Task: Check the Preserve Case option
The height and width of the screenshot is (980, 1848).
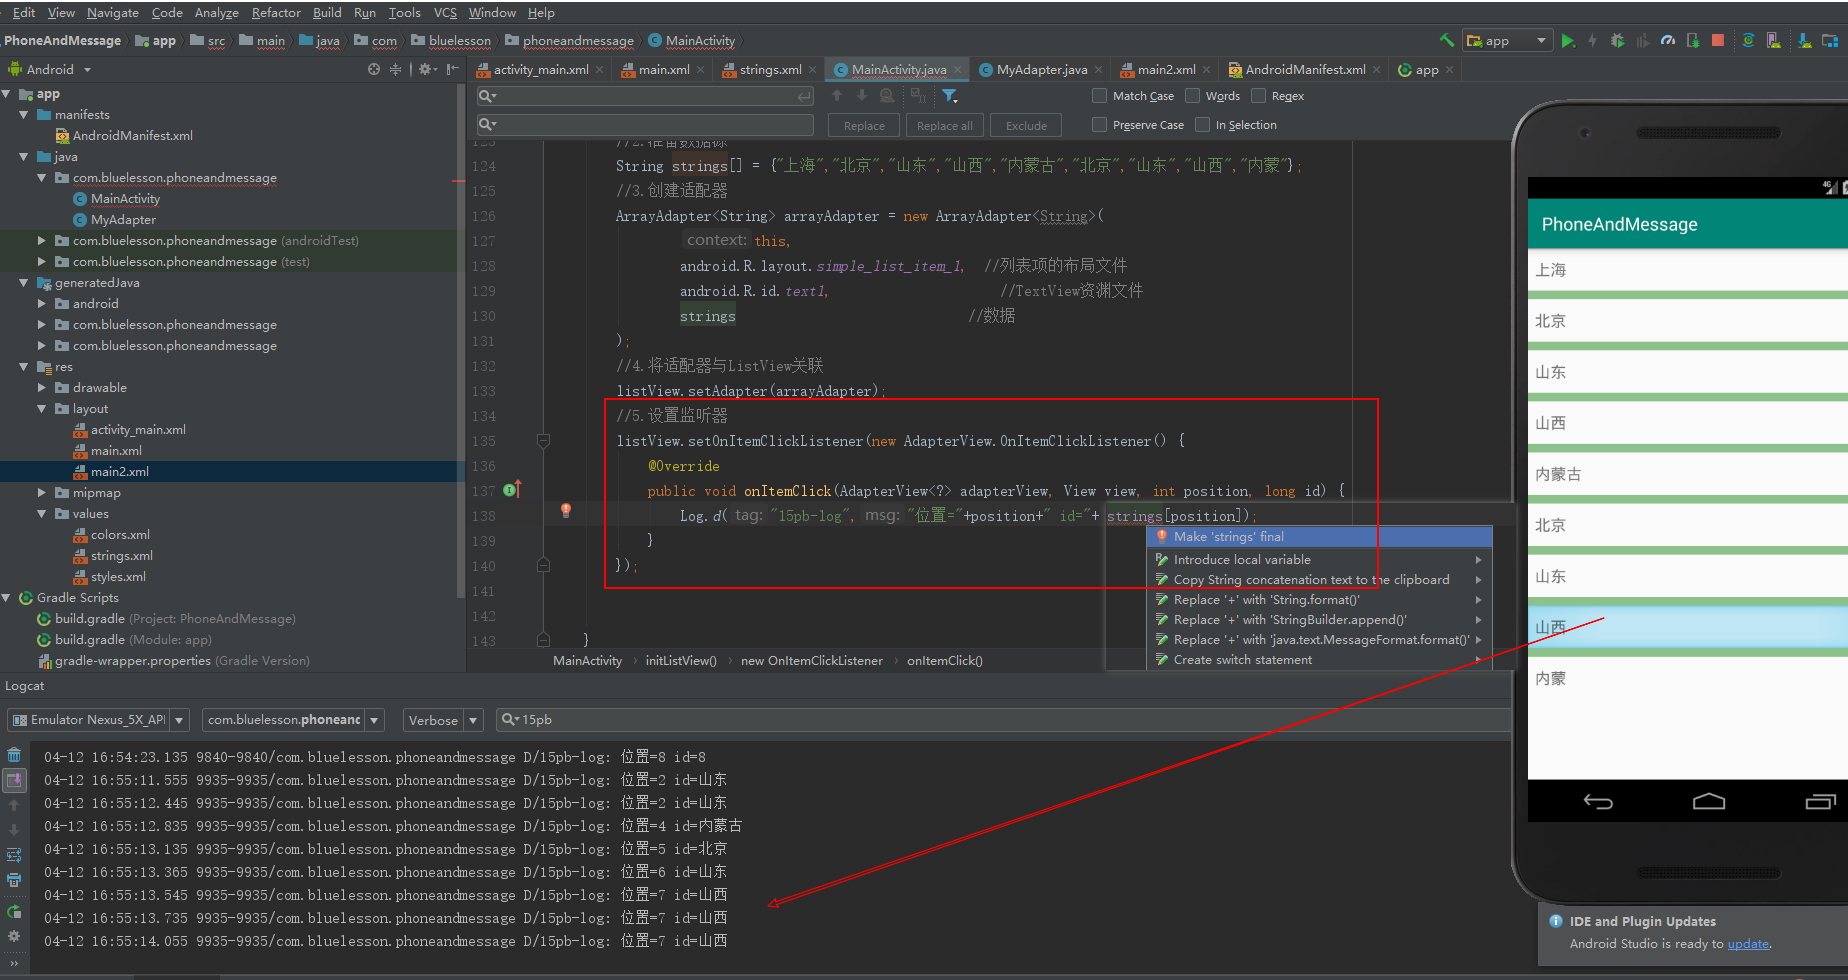Action: (x=1100, y=125)
